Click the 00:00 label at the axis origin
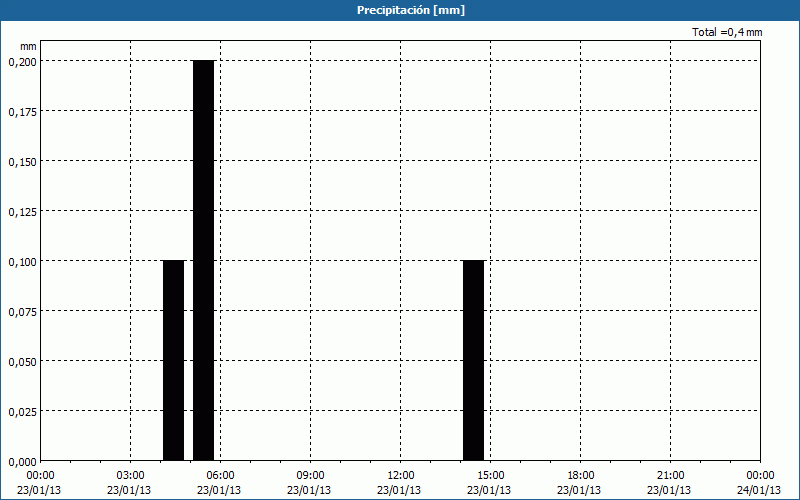Screen dimensions: 800x500 [x=41, y=476]
